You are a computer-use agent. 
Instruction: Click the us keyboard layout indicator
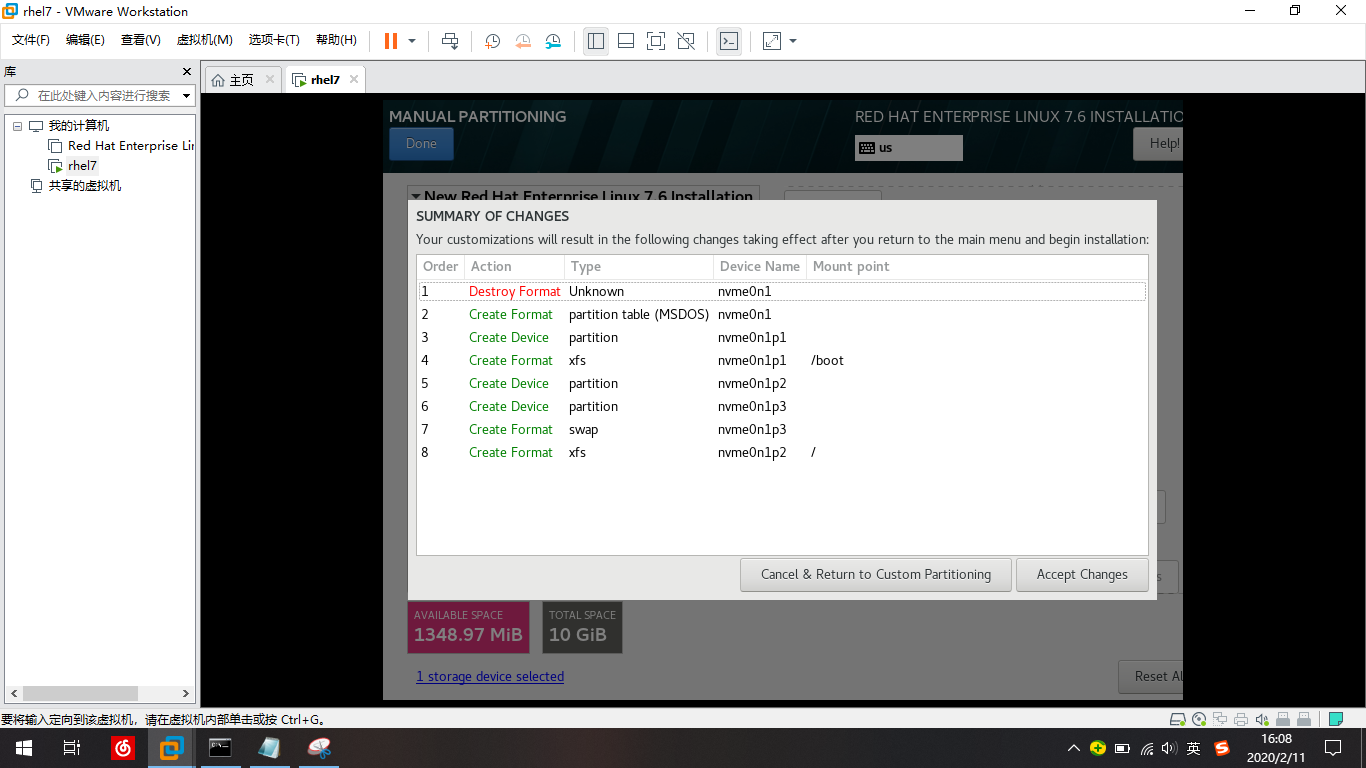pos(909,148)
